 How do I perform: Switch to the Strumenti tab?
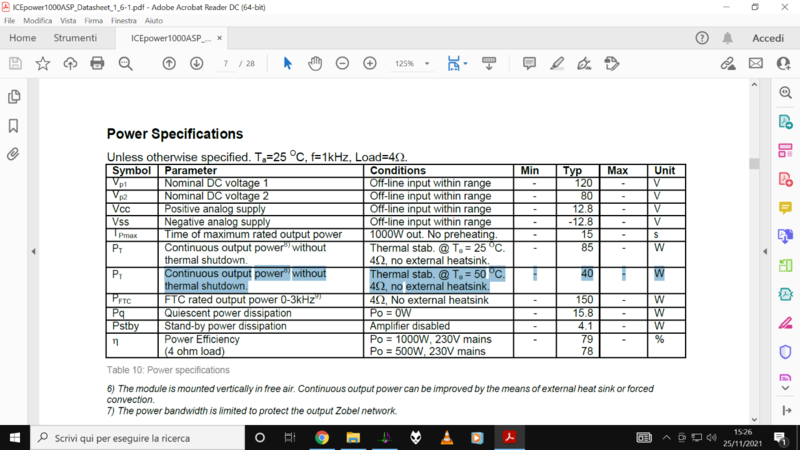point(75,38)
